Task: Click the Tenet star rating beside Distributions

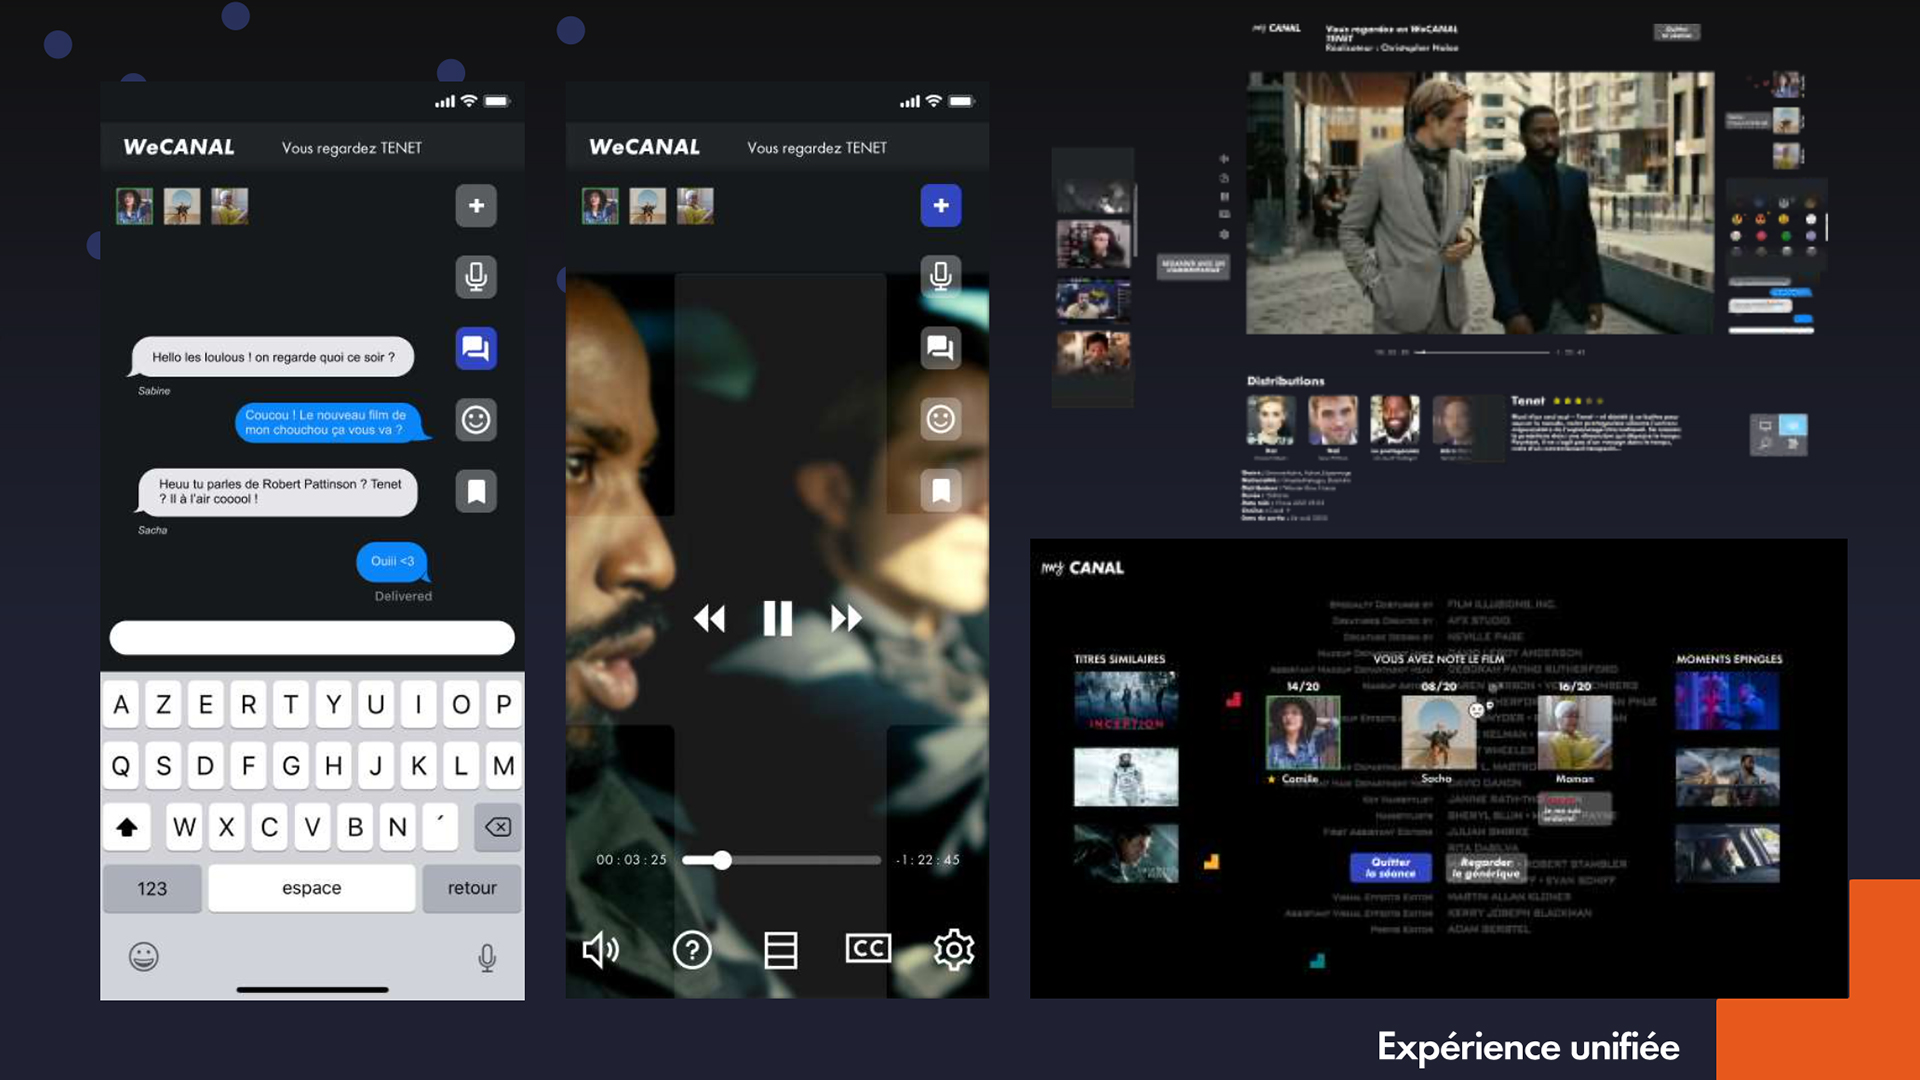Action: point(1578,401)
